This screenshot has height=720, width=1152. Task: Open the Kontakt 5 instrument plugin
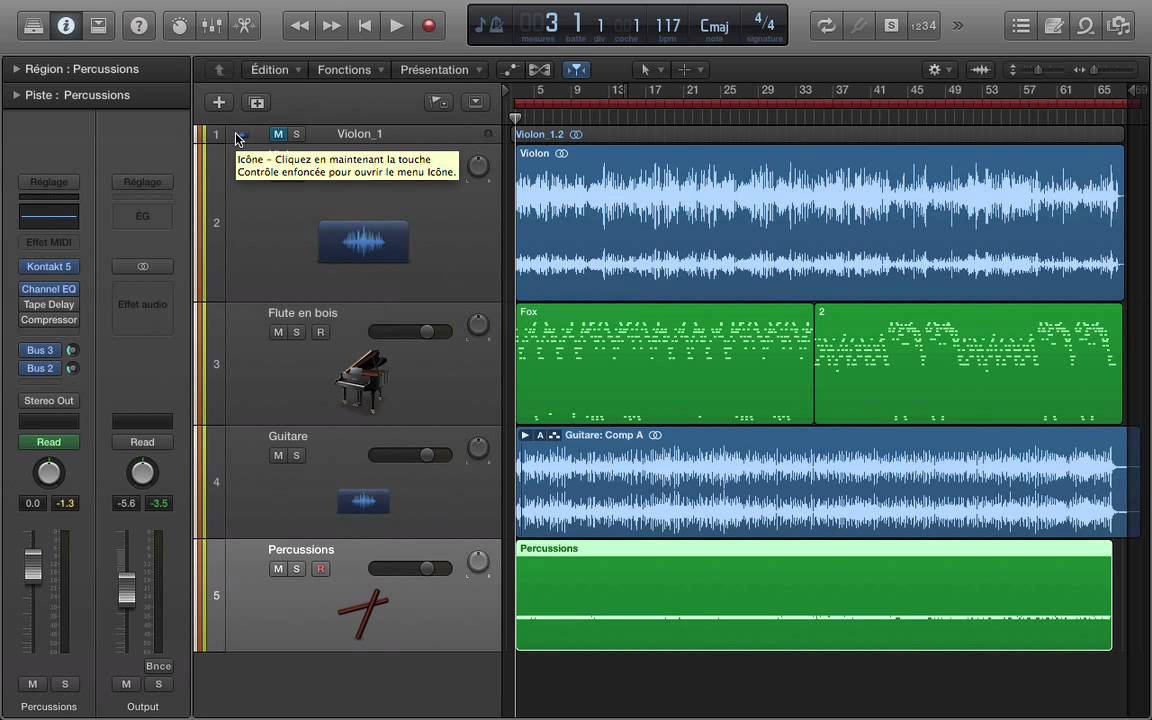[48, 267]
